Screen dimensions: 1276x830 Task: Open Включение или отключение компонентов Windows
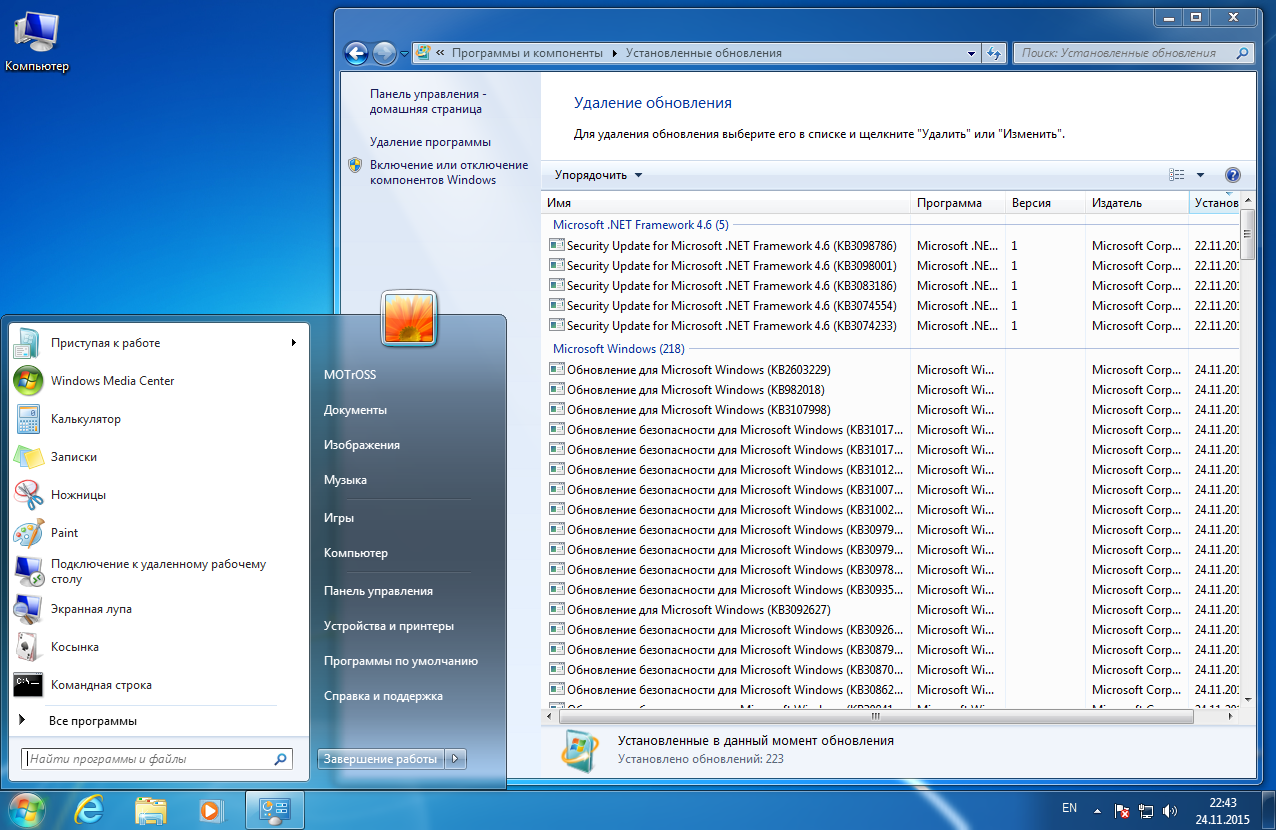(449, 172)
